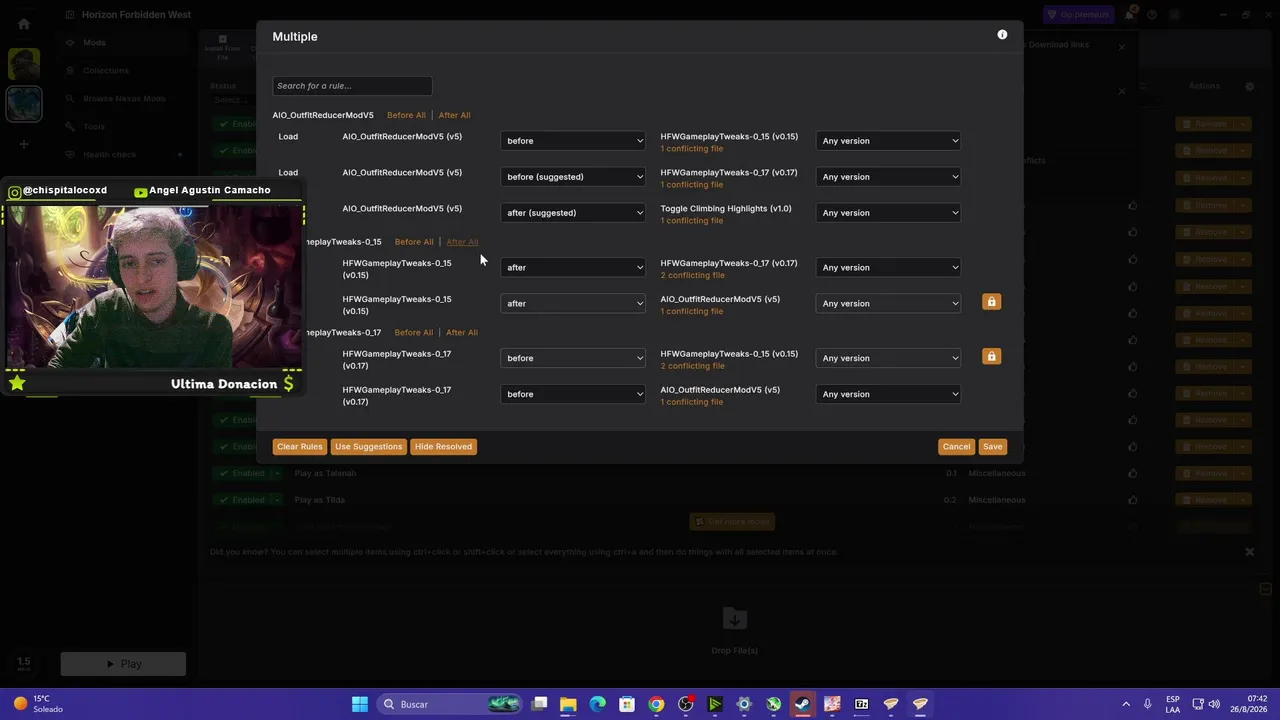This screenshot has width=1280, height=720.
Task: Open 'Any version' dropdown in the last rule row
Action: (889, 394)
